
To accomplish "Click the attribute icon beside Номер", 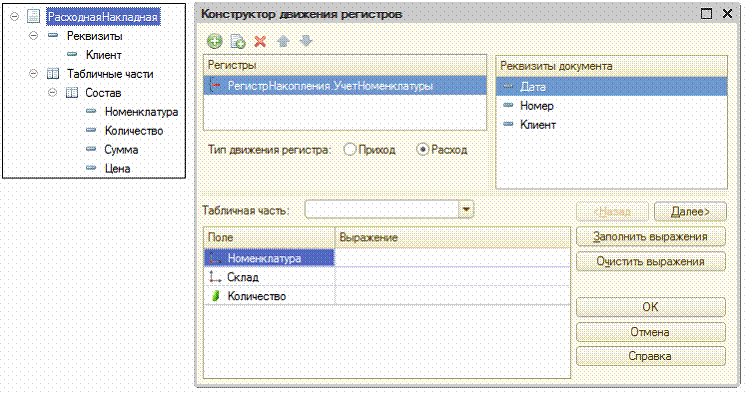I will 509,105.
